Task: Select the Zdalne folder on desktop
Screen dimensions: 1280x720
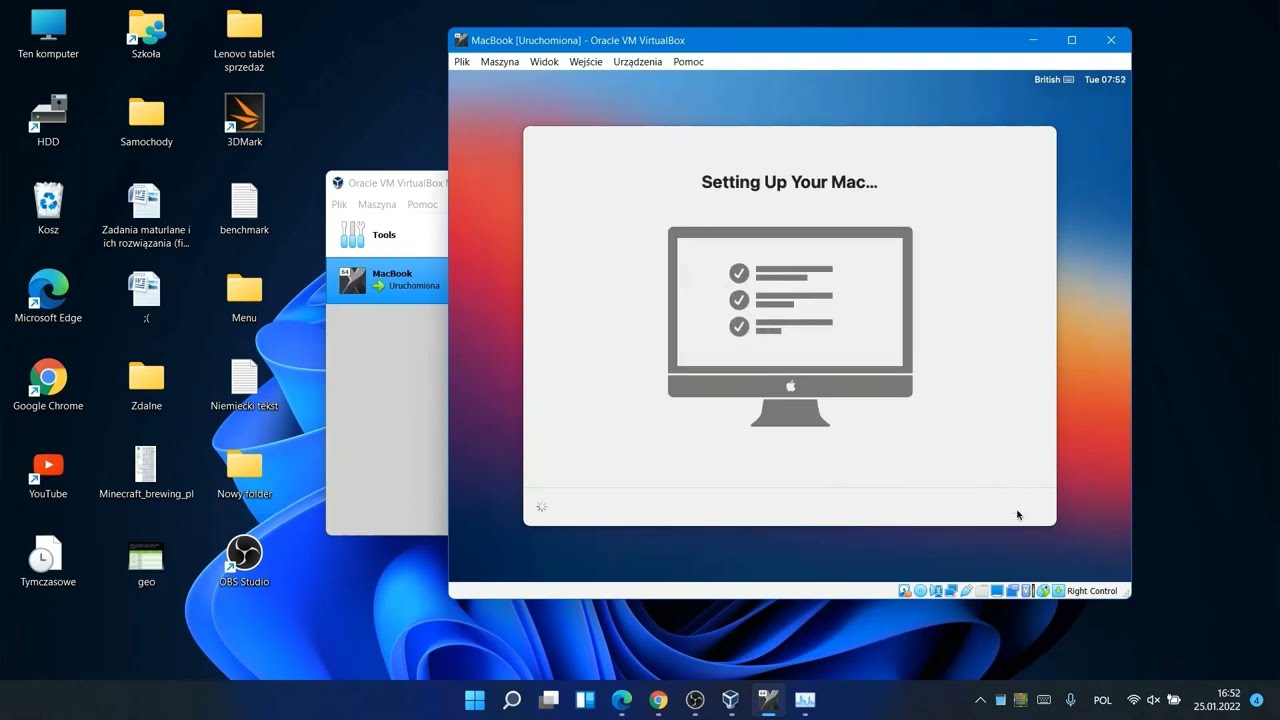Action: [x=146, y=386]
